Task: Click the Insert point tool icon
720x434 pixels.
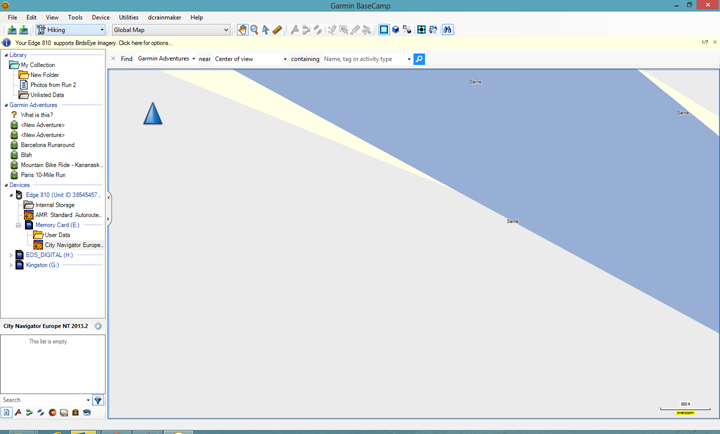Action: click(x=332, y=30)
